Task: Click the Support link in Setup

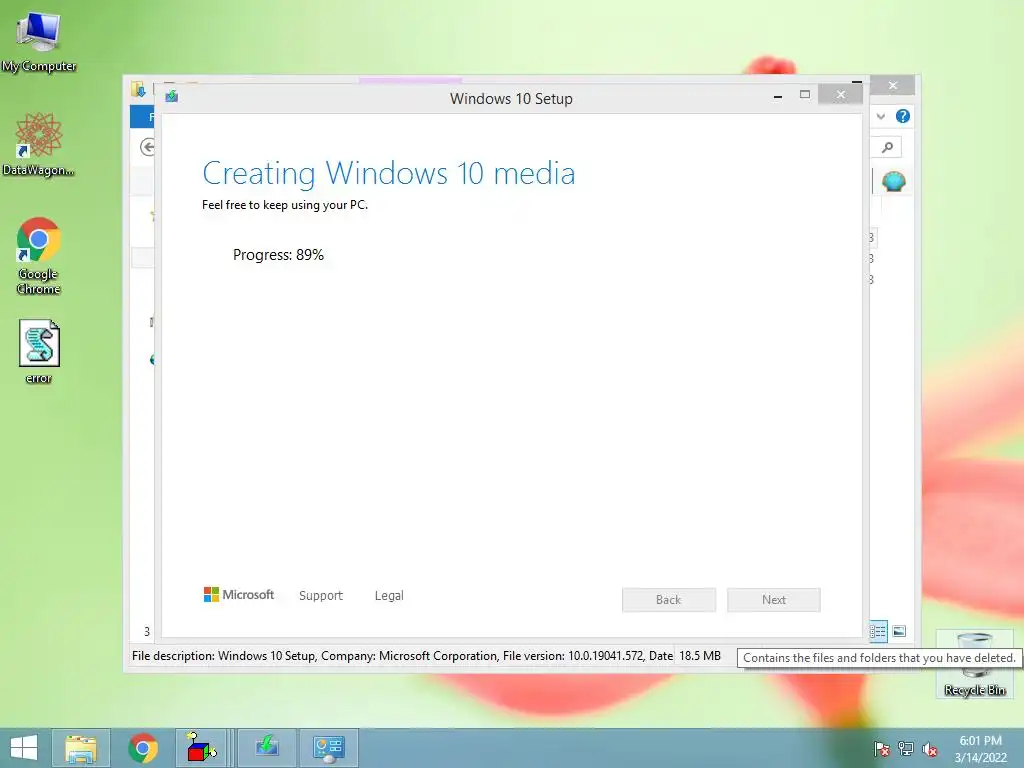Action: click(321, 596)
